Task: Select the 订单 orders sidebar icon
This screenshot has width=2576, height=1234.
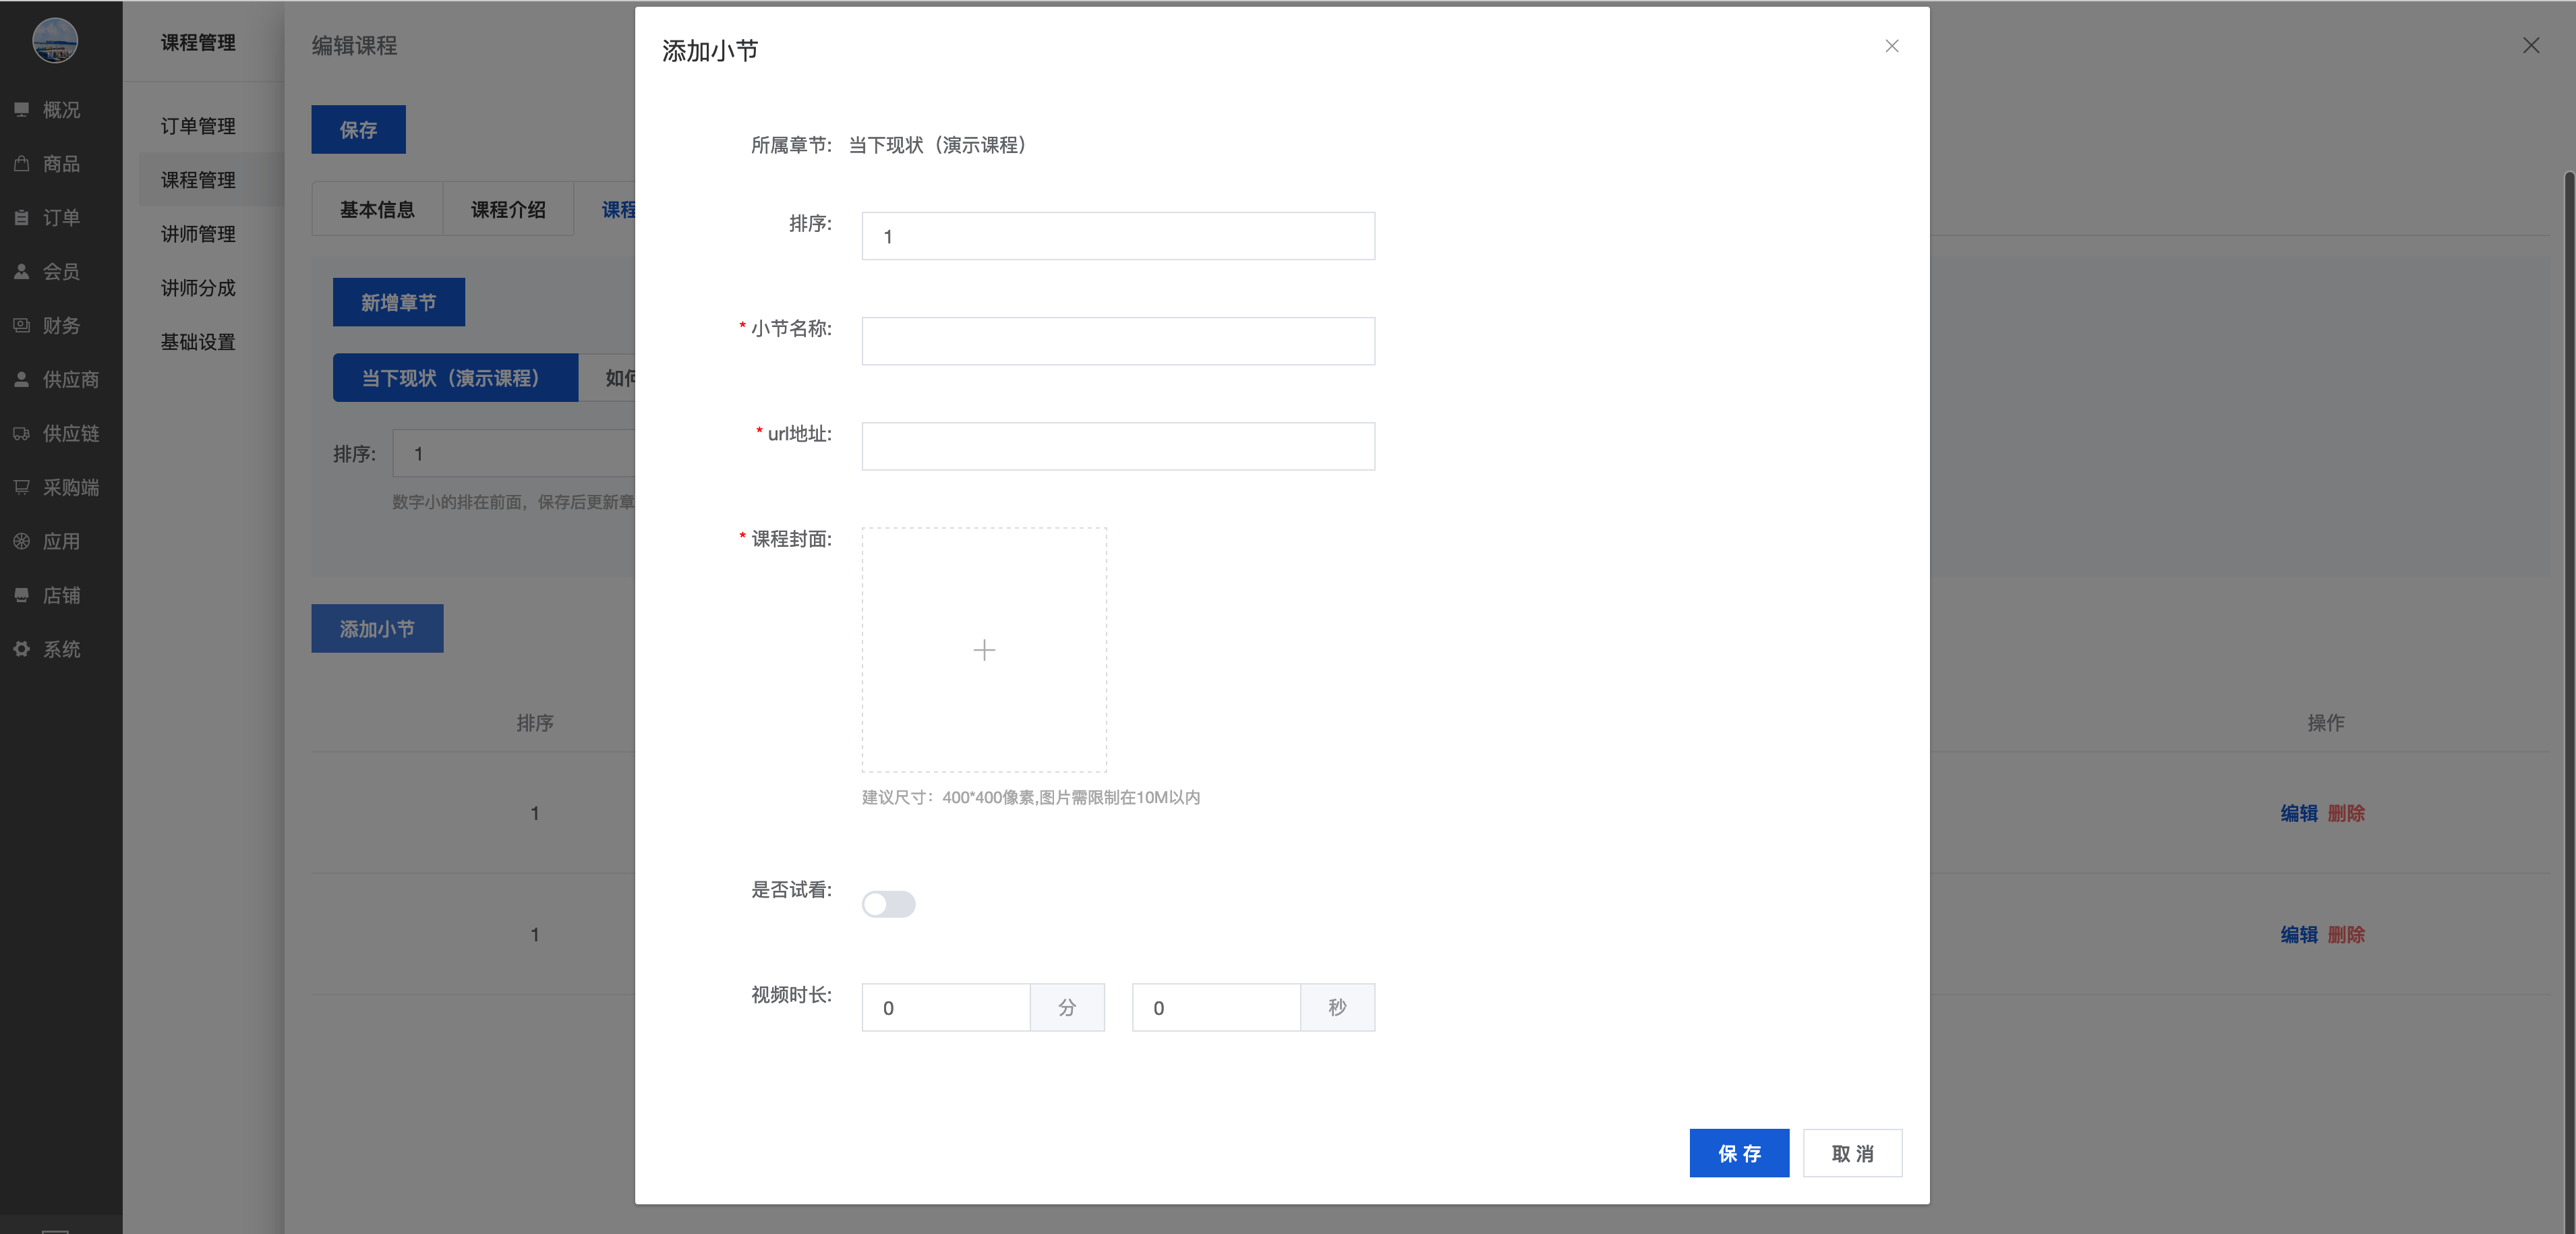Action: (21, 217)
